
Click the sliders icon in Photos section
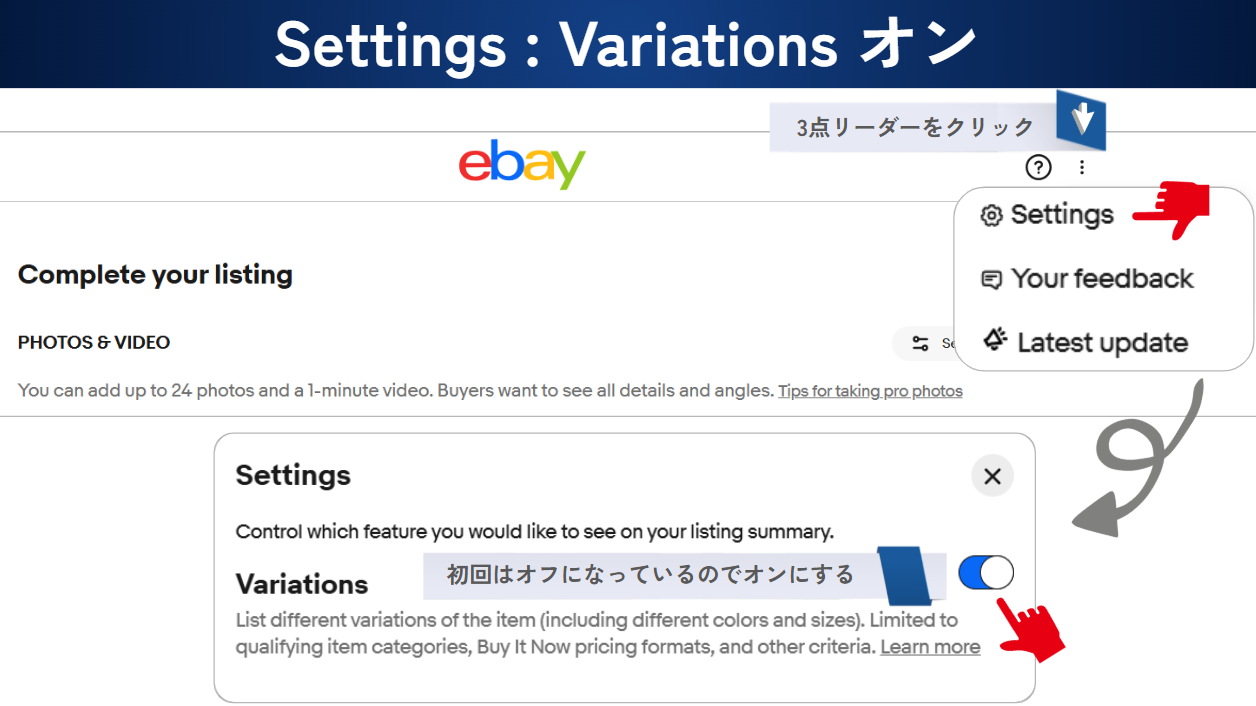coord(920,344)
